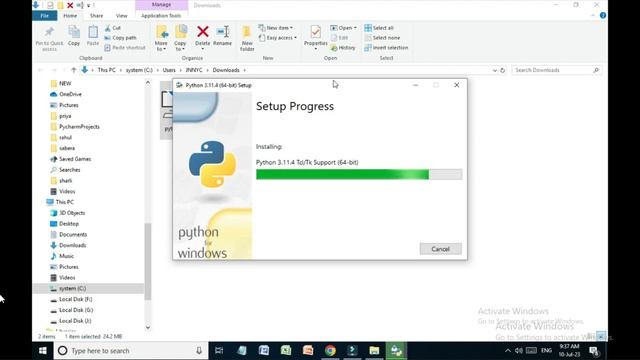Click the History command
The height and width of the screenshot is (360, 640).
click(x=343, y=48)
